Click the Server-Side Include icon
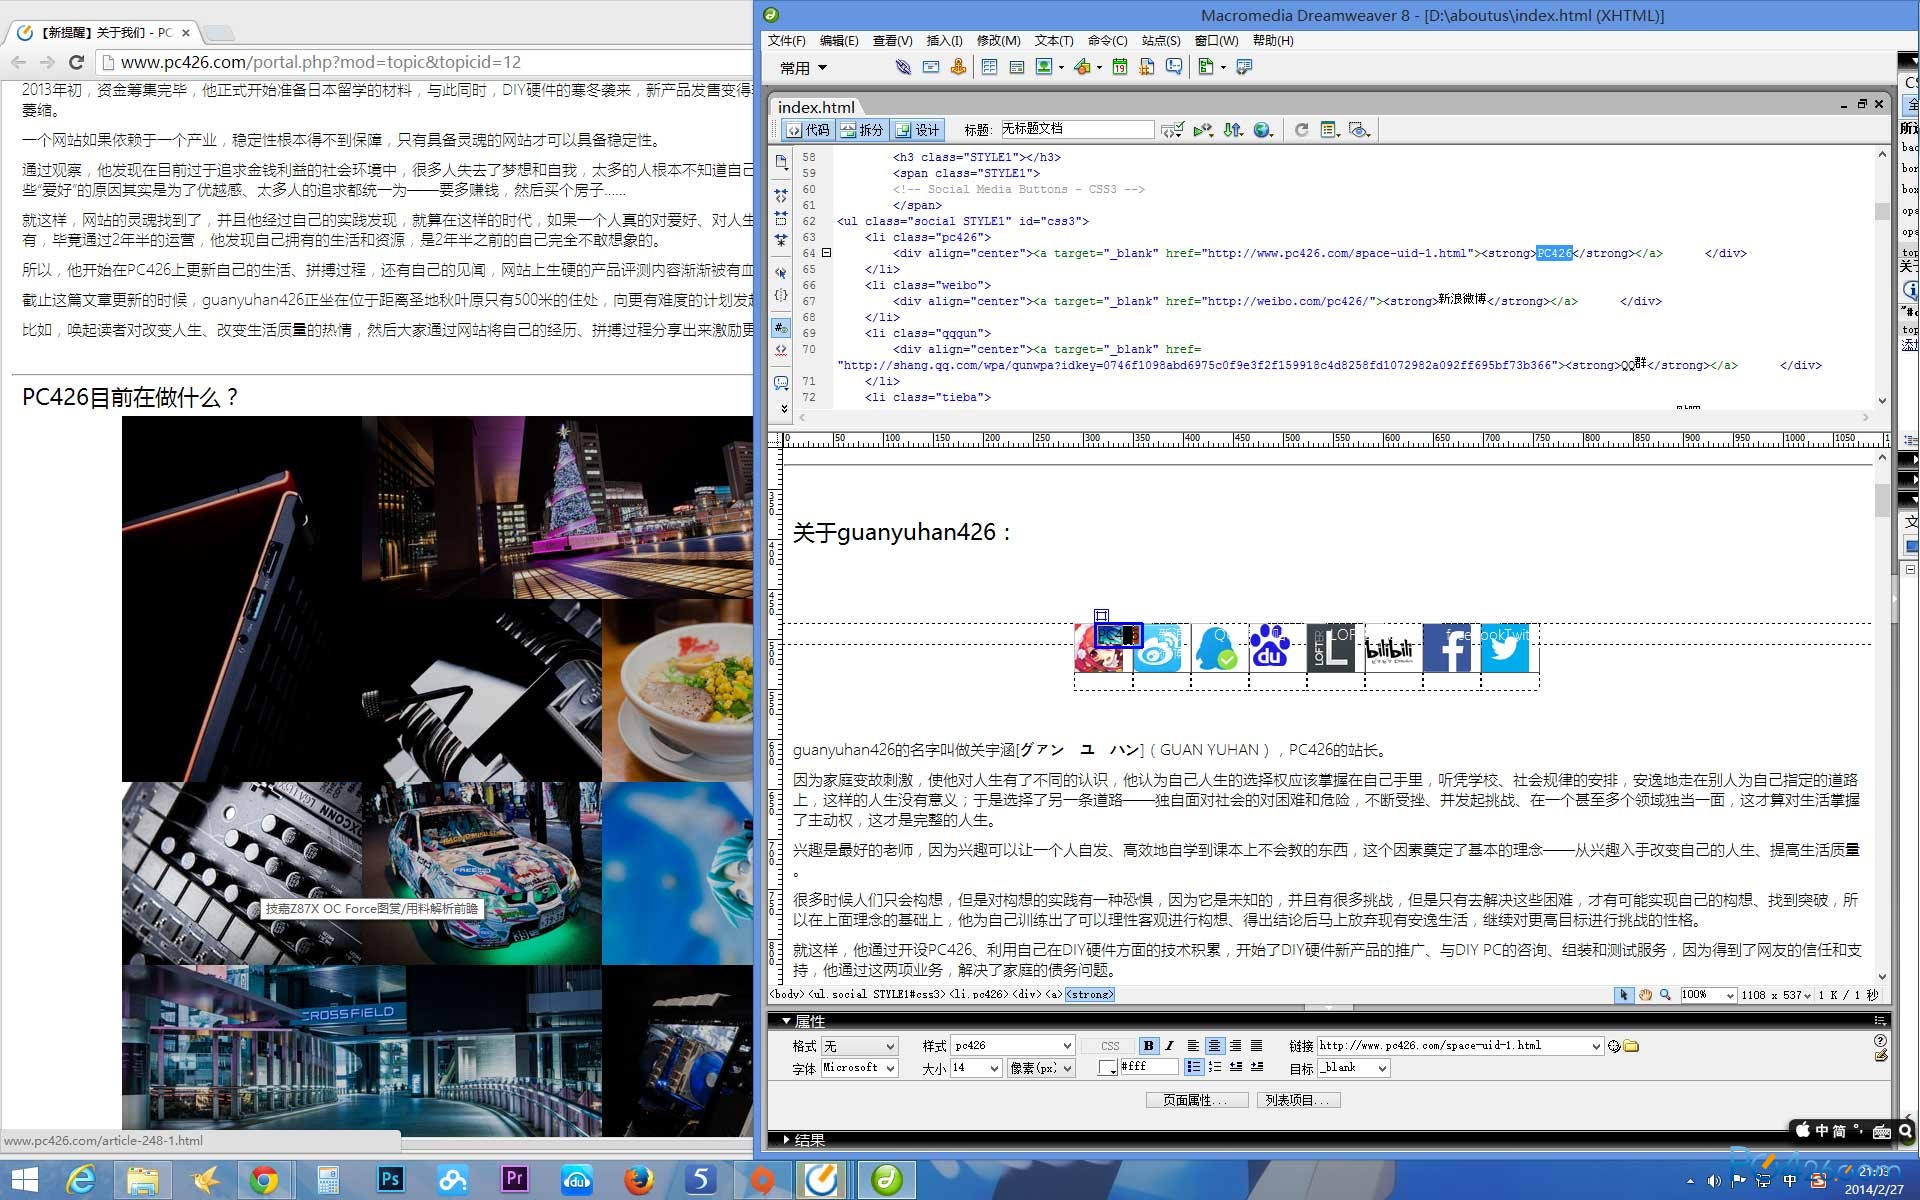 [x=1147, y=67]
